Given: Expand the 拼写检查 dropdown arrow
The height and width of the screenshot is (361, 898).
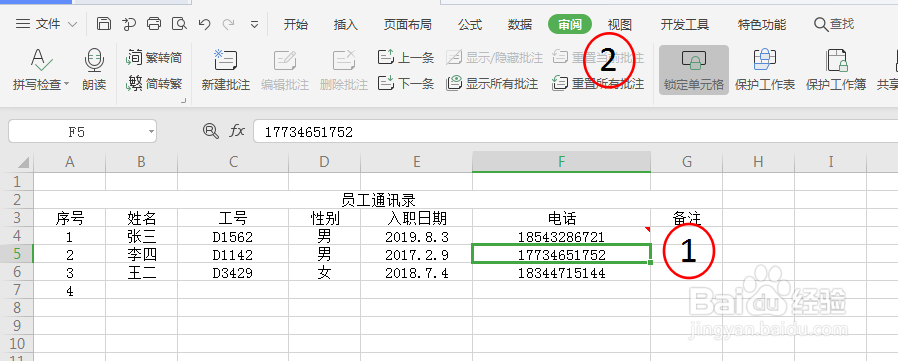Looking at the screenshot, I should 66,84.
